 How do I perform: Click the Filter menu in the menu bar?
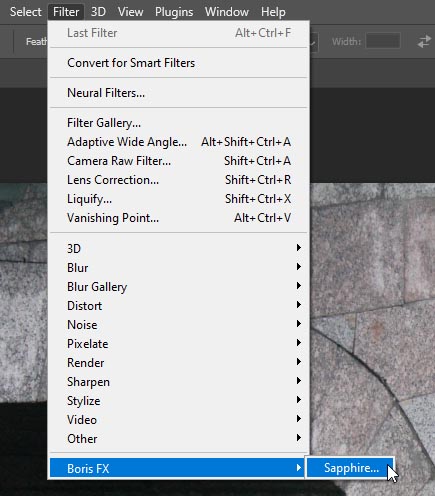(x=66, y=12)
